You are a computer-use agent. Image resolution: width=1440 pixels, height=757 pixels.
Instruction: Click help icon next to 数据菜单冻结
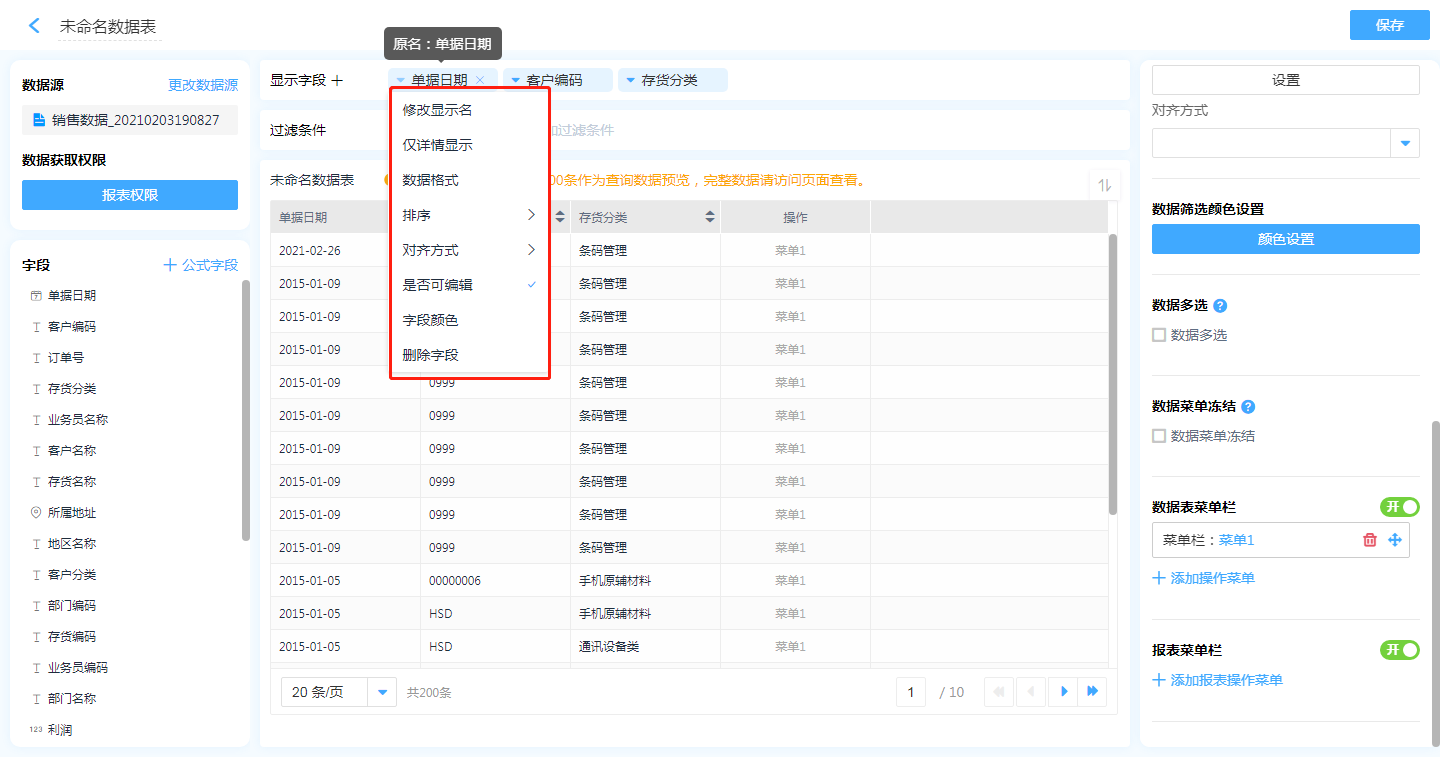pyautogui.click(x=1248, y=407)
